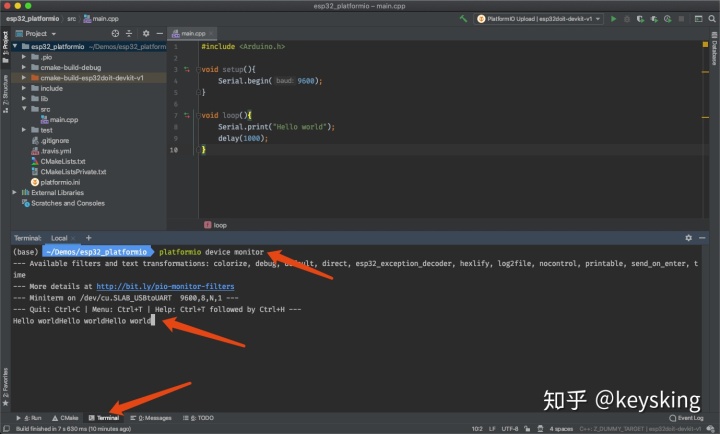Click the layout window icon near search
This screenshot has height=434, width=720.
point(698,19)
